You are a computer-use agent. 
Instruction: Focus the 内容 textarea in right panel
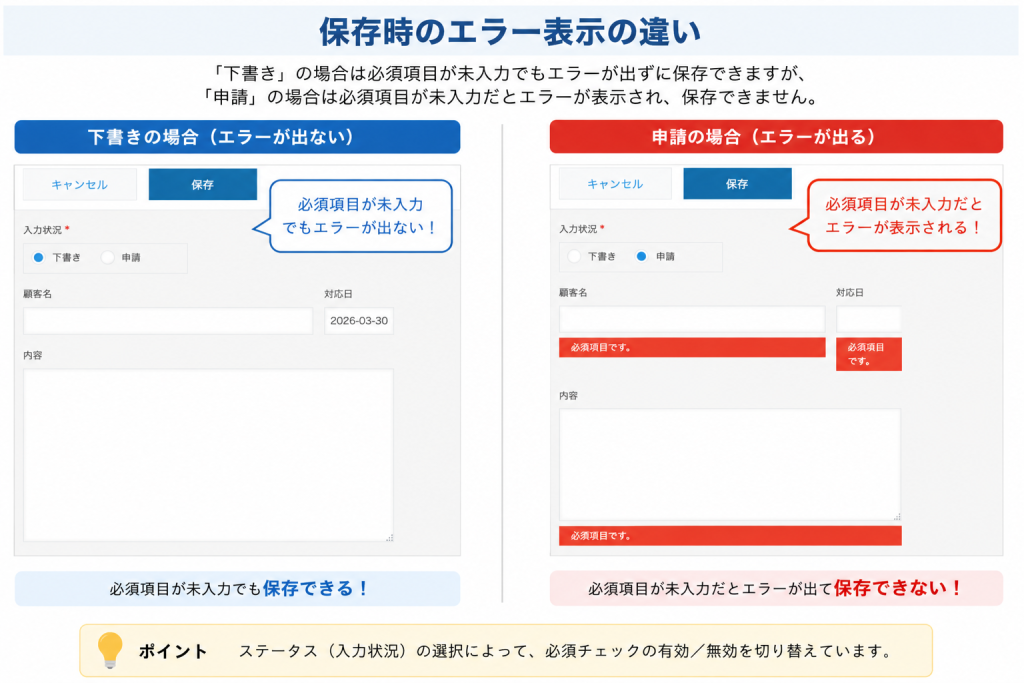(730, 465)
